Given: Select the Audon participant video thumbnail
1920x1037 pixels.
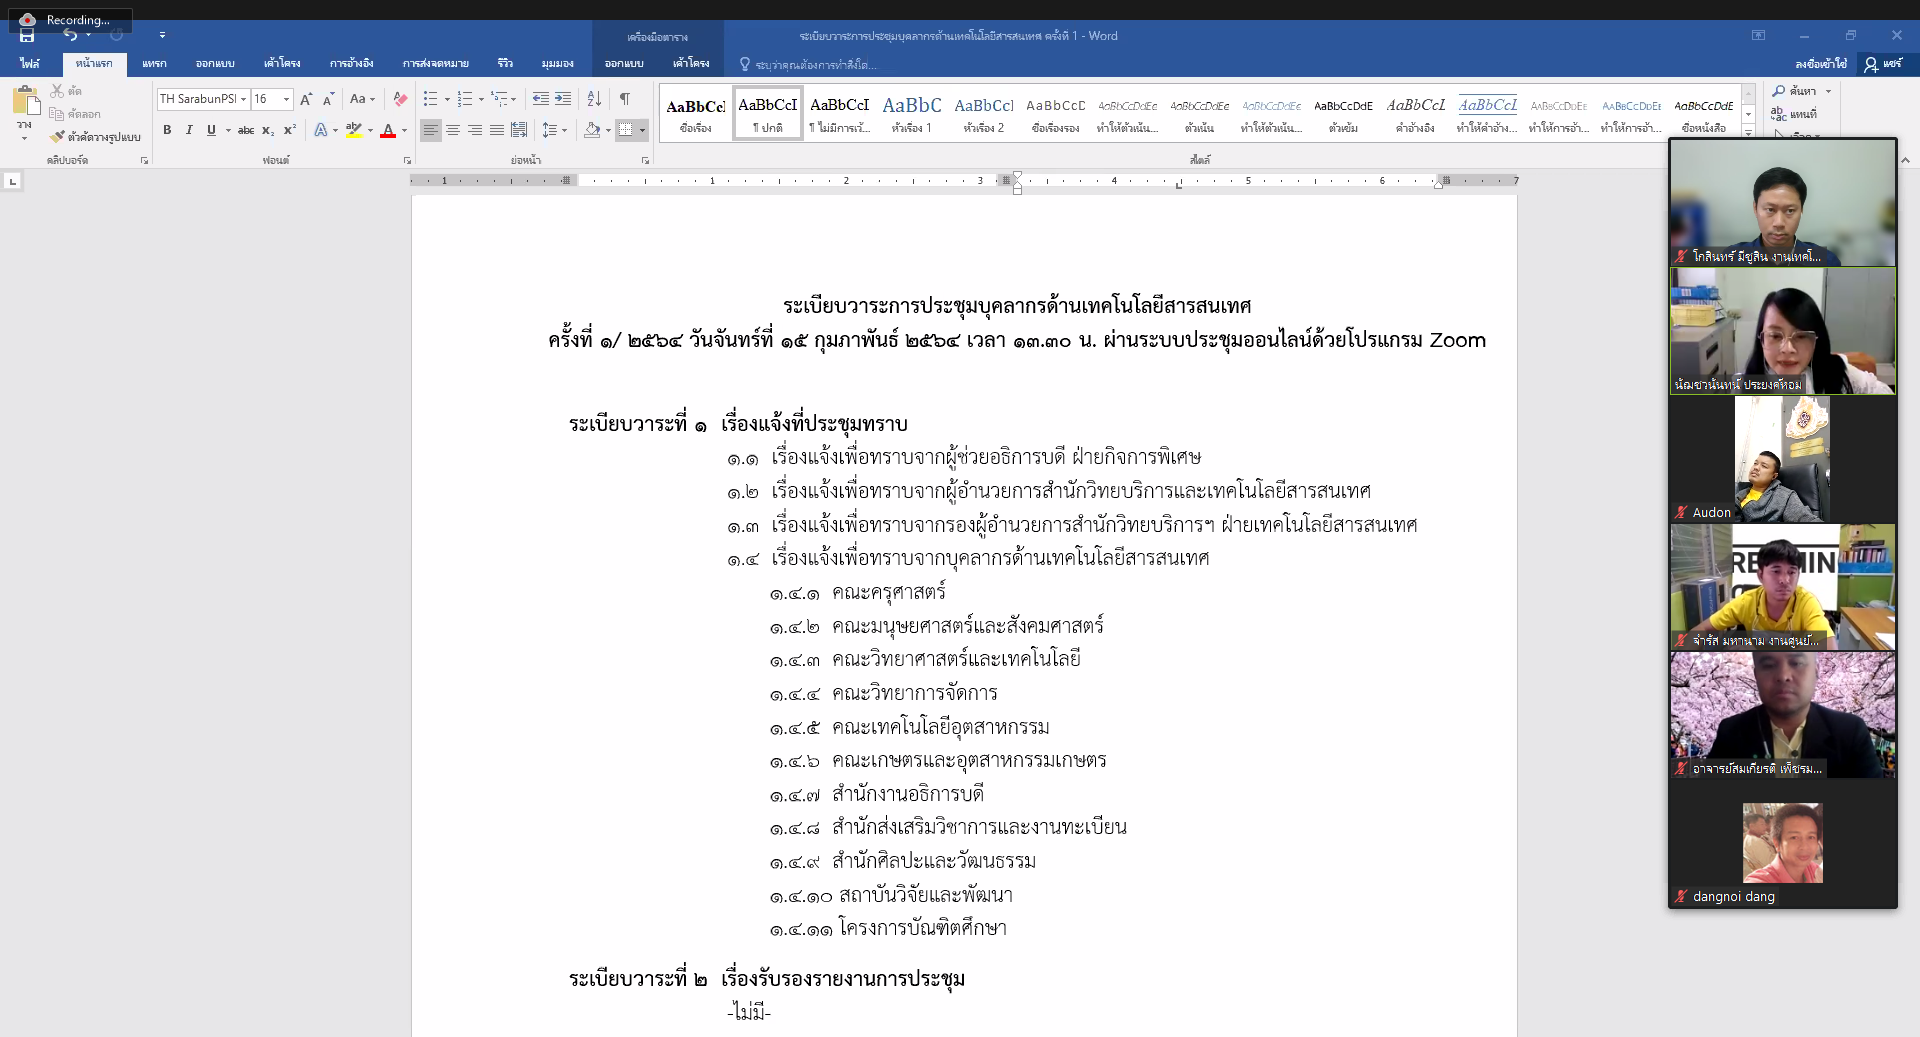Looking at the screenshot, I should [1782, 459].
